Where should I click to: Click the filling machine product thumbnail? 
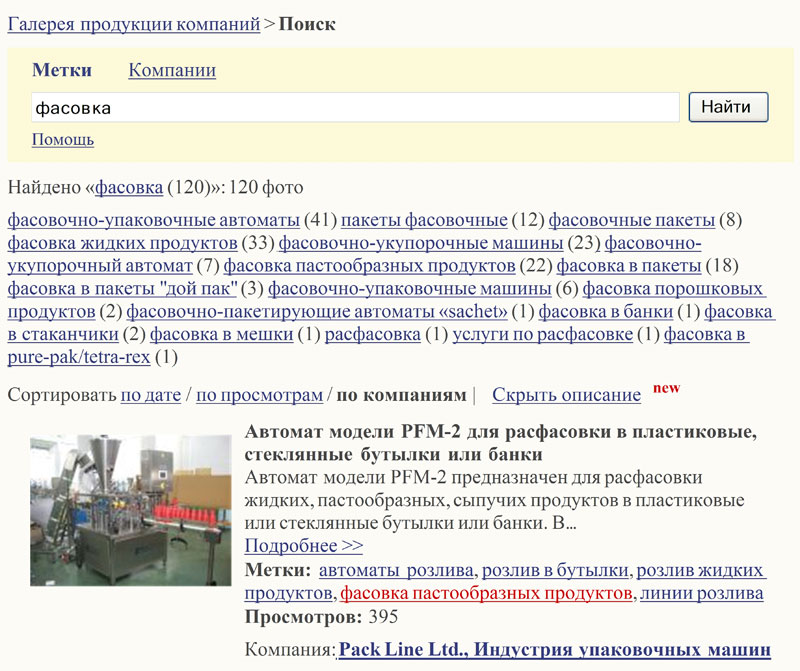[130, 496]
